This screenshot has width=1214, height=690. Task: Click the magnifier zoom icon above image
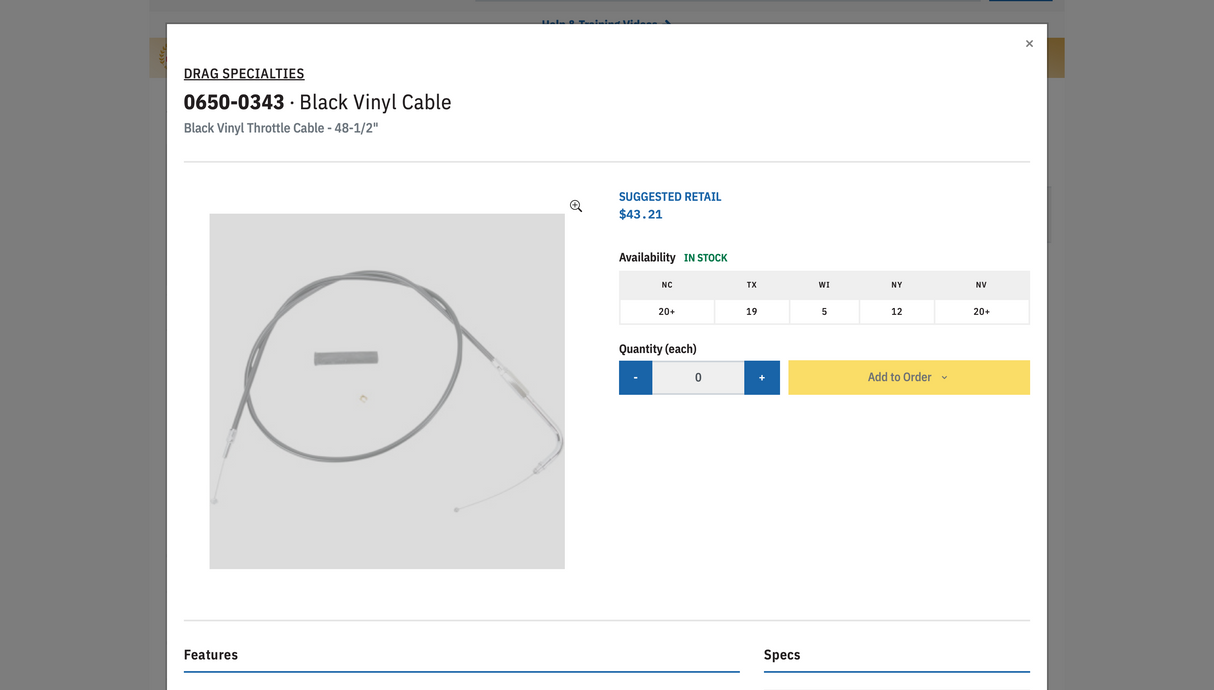576,206
